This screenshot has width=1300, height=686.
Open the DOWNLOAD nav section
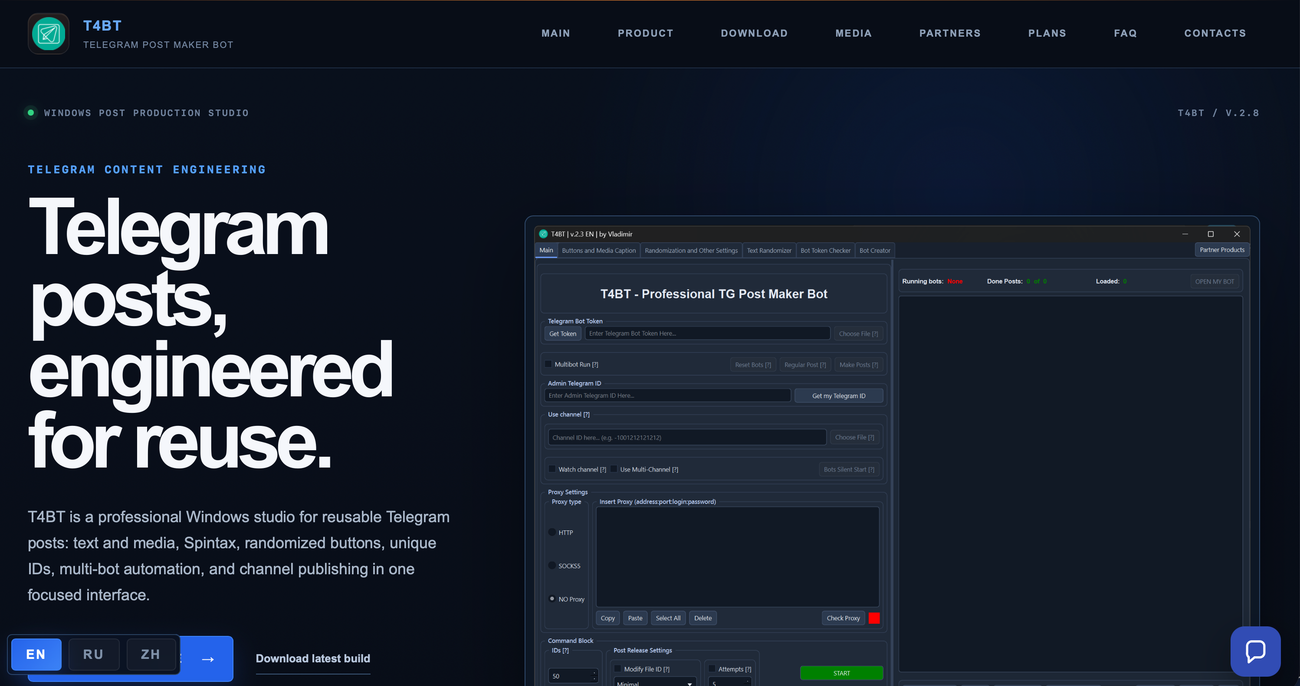point(754,33)
